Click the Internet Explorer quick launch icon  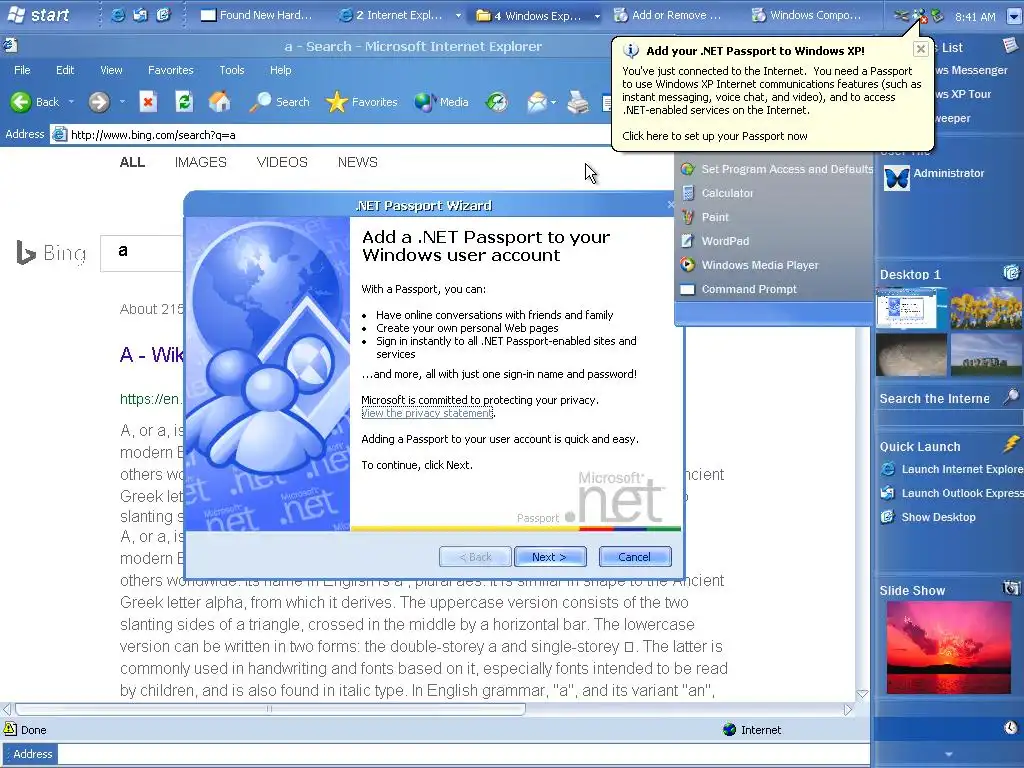[118, 15]
